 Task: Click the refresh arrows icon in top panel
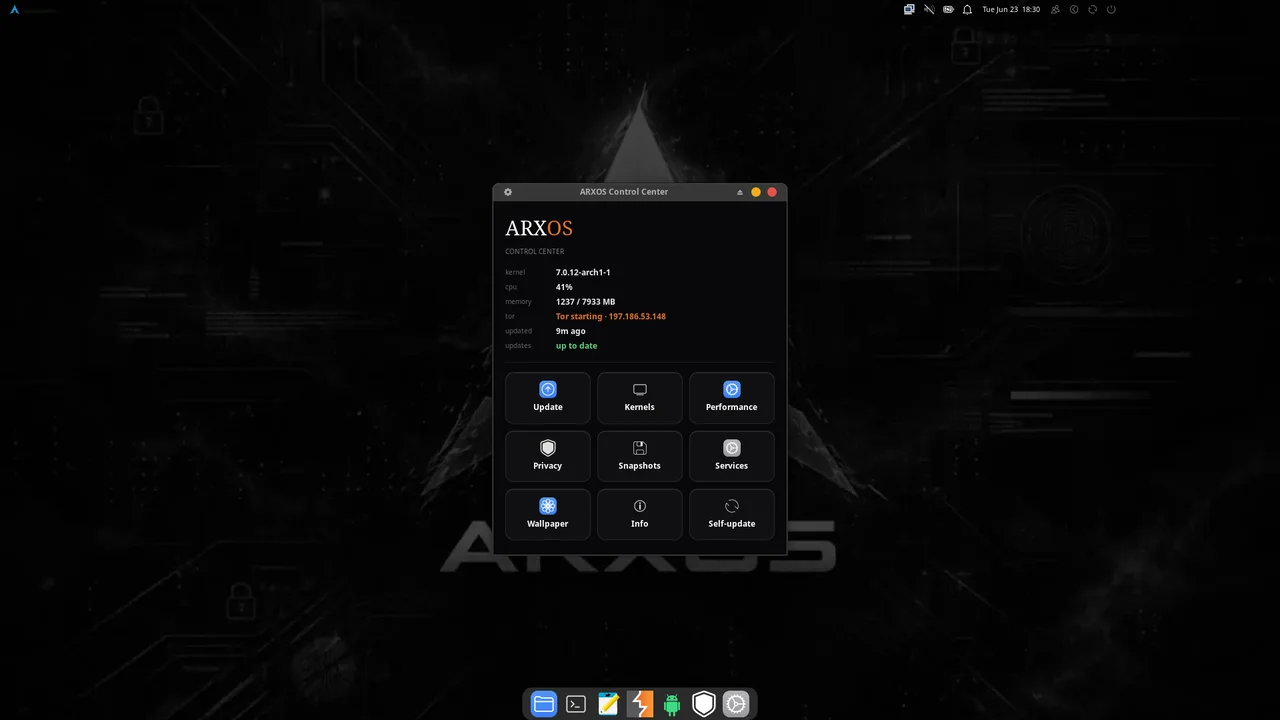[1093, 9]
